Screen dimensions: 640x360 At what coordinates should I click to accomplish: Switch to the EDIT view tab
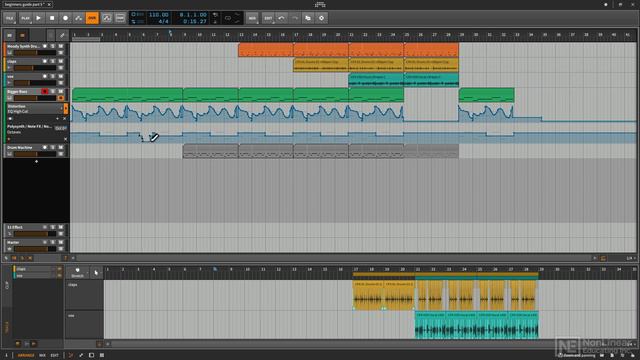54,356
